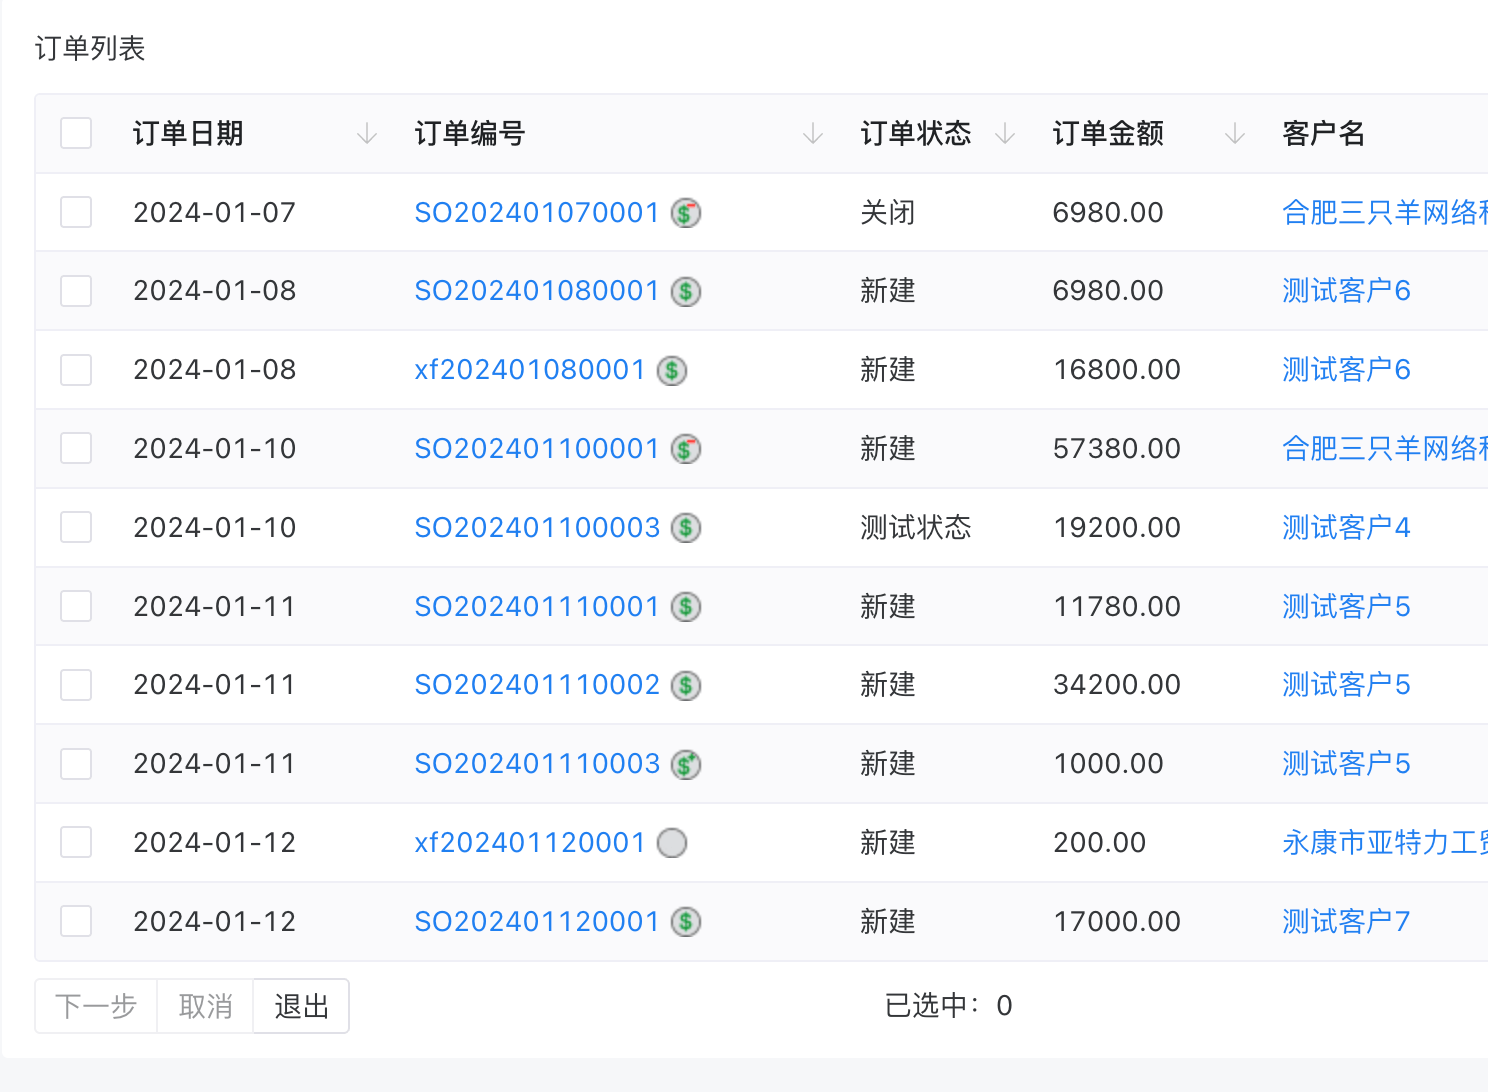Screen dimensions: 1488x1092
Task: Click the 取消 button
Action: tap(205, 1006)
